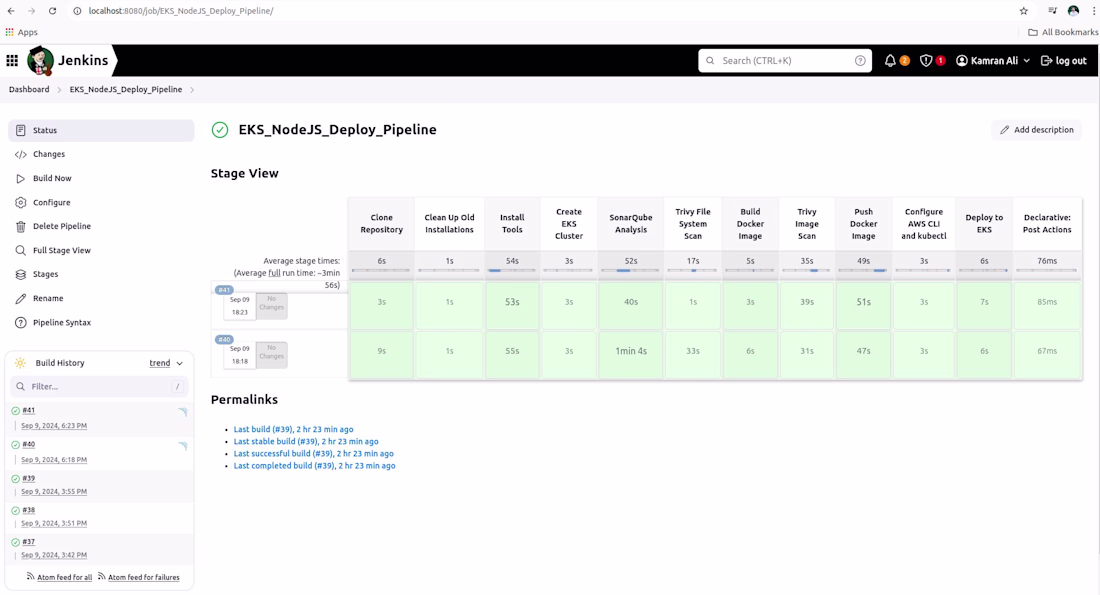
Task: Click the #40 build badge in Stage View
Action: coord(224,340)
